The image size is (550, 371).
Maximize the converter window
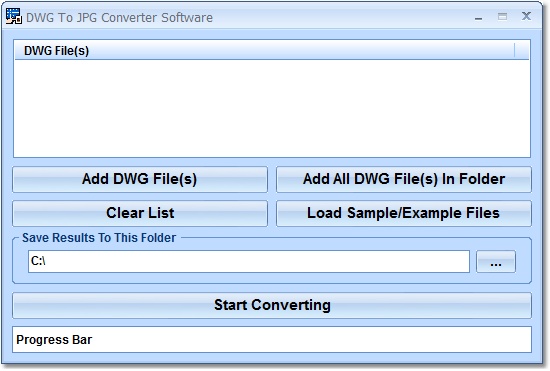click(x=502, y=16)
